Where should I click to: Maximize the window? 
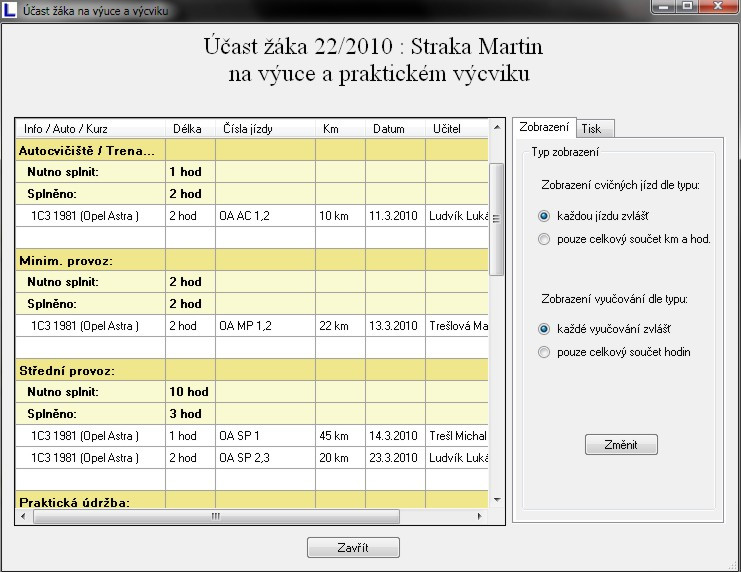click(688, 7)
